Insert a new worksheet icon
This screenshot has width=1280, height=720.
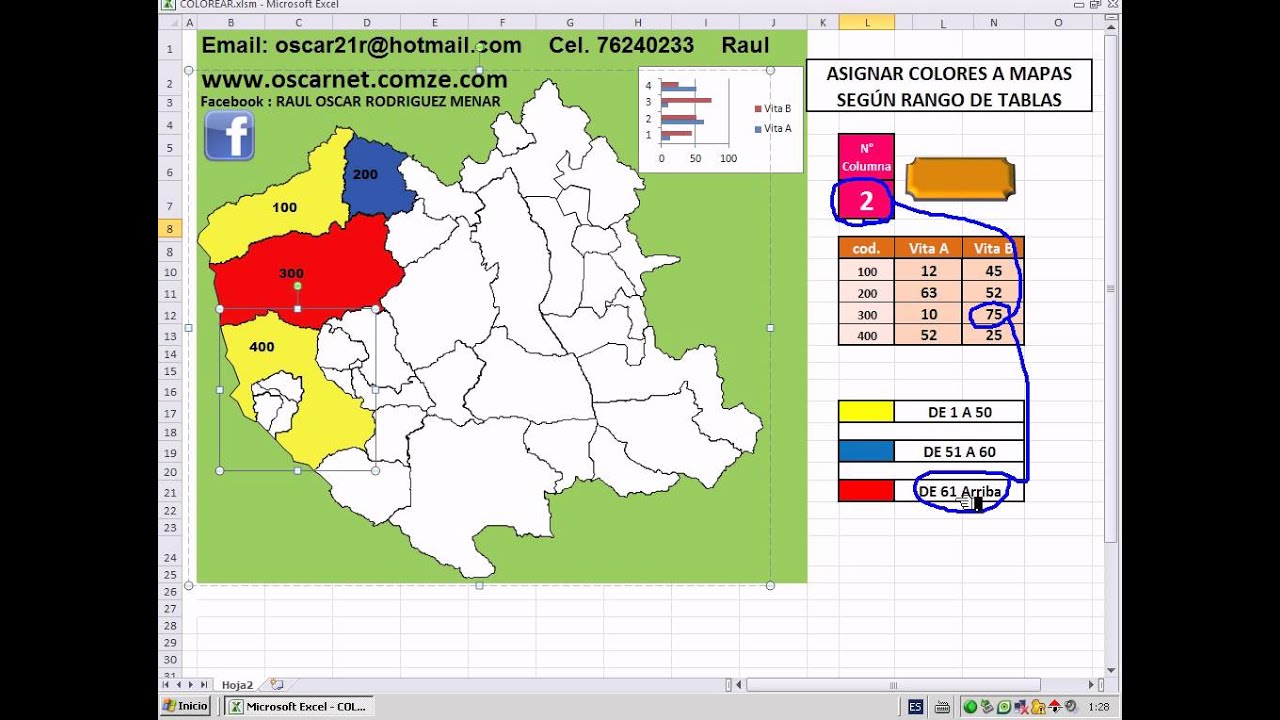[277, 685]
